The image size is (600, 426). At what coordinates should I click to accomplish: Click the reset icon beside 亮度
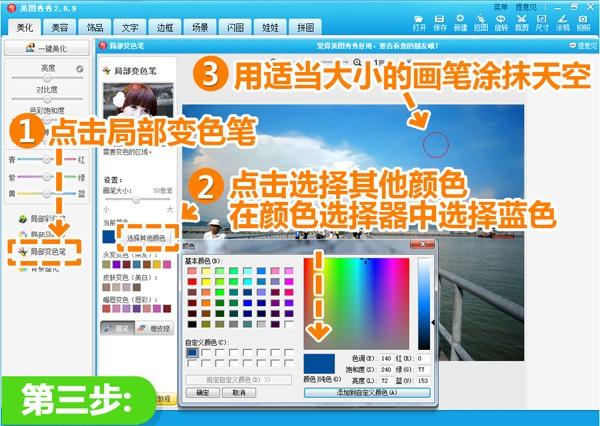[x=80, y=69]
